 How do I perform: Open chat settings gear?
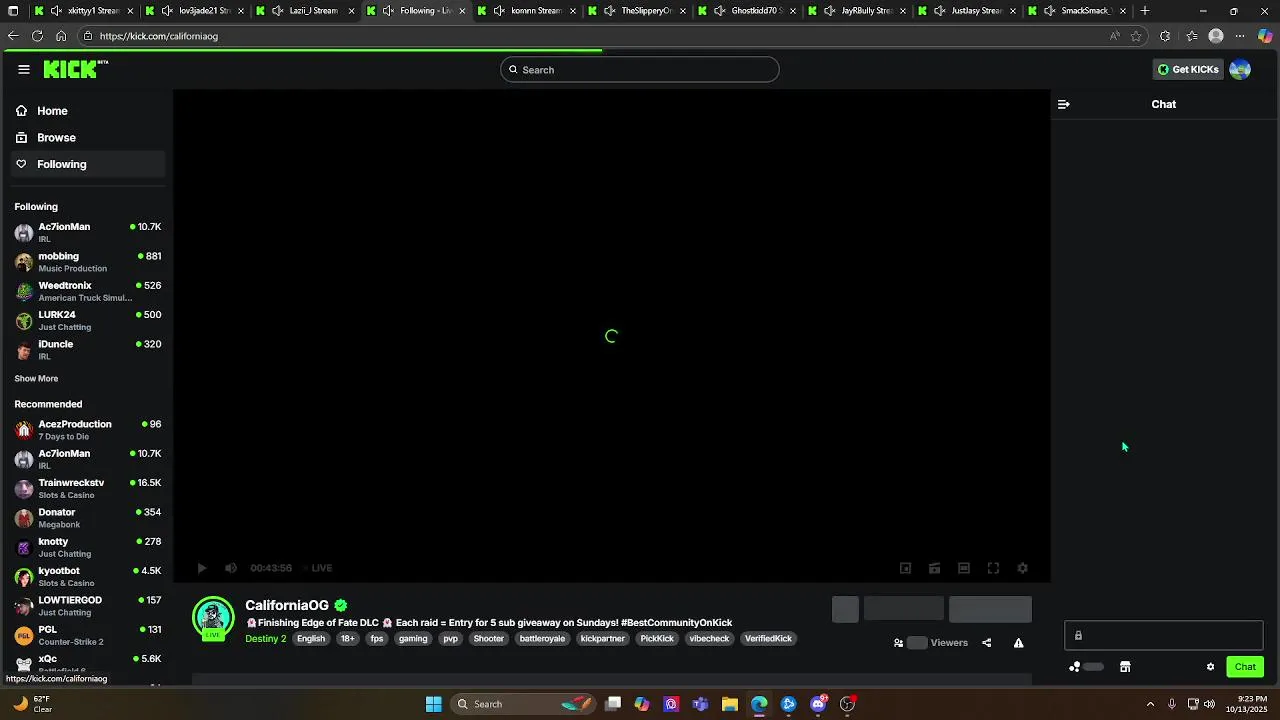[x=1210, y=667]
